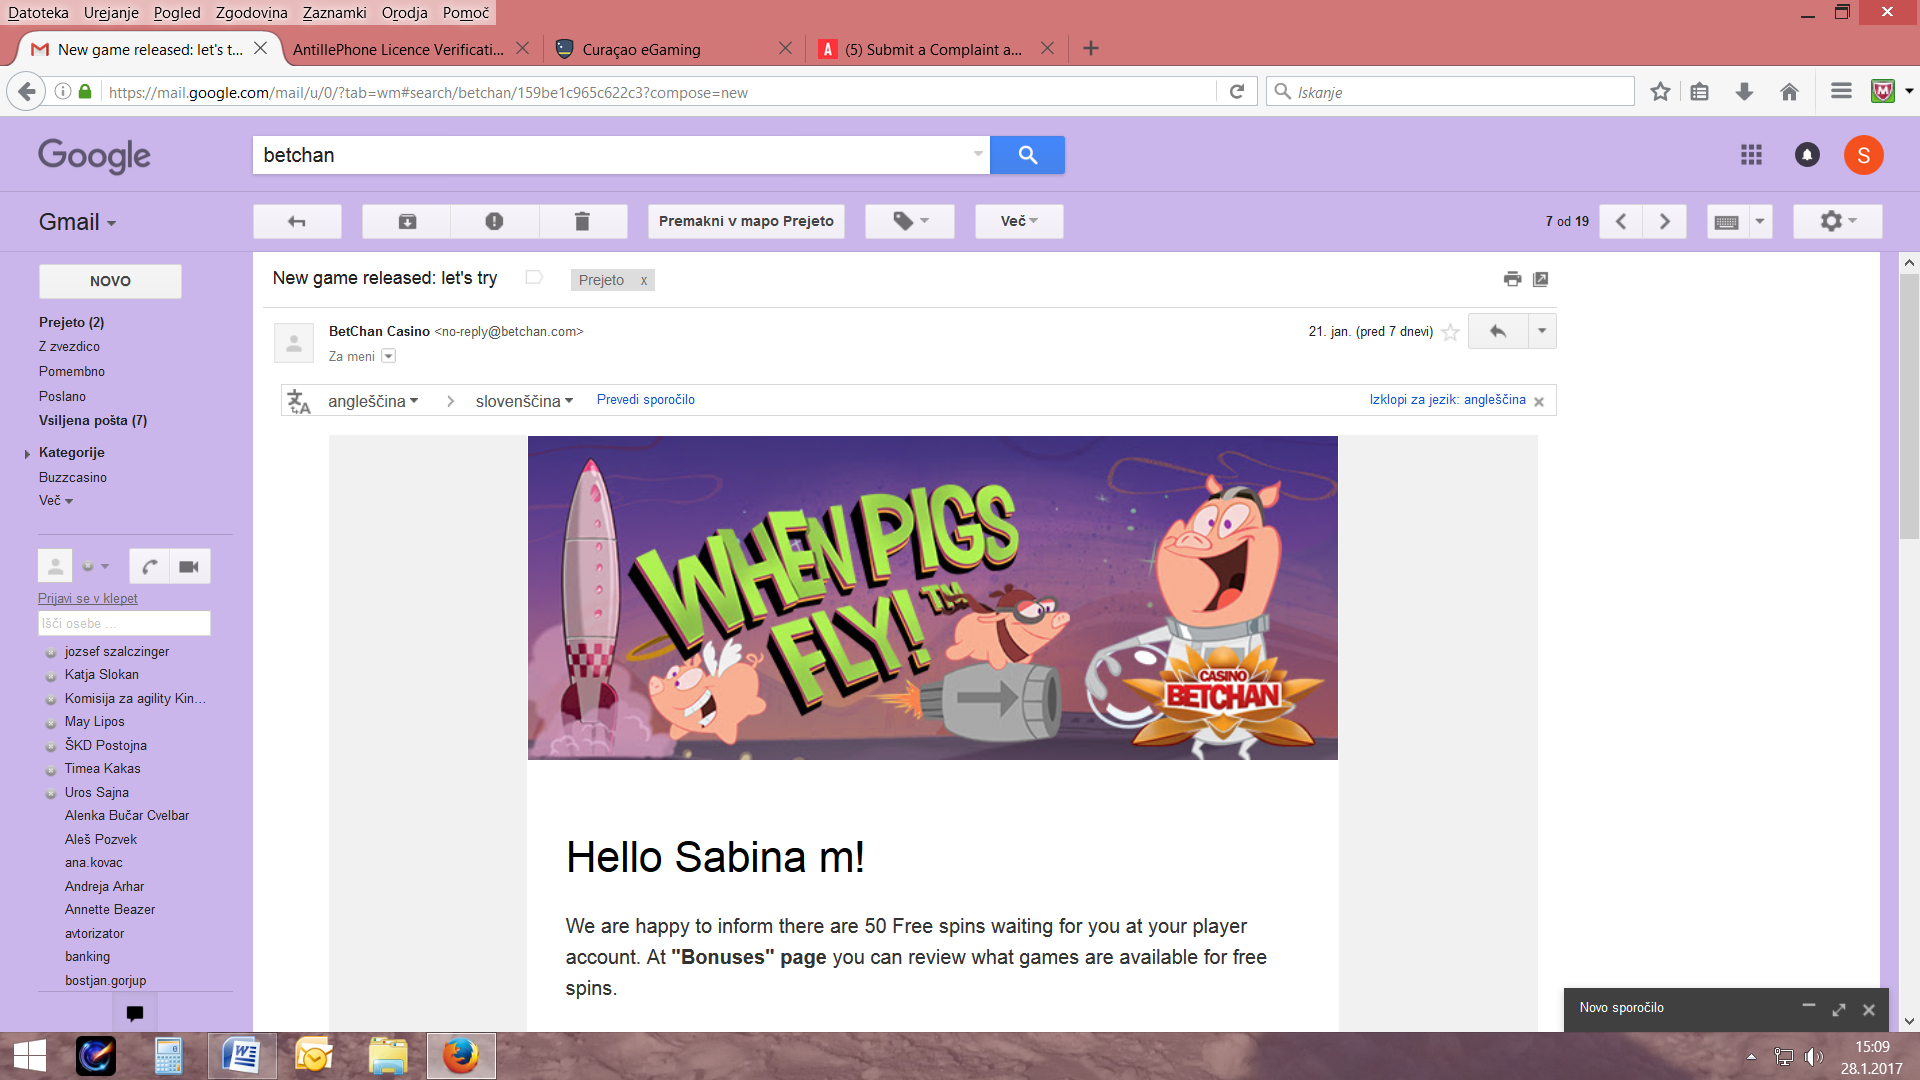Screen dimensions: 1920x1080
Task: Open the Več actions dropdown
Action: [x=1019, y=221]
